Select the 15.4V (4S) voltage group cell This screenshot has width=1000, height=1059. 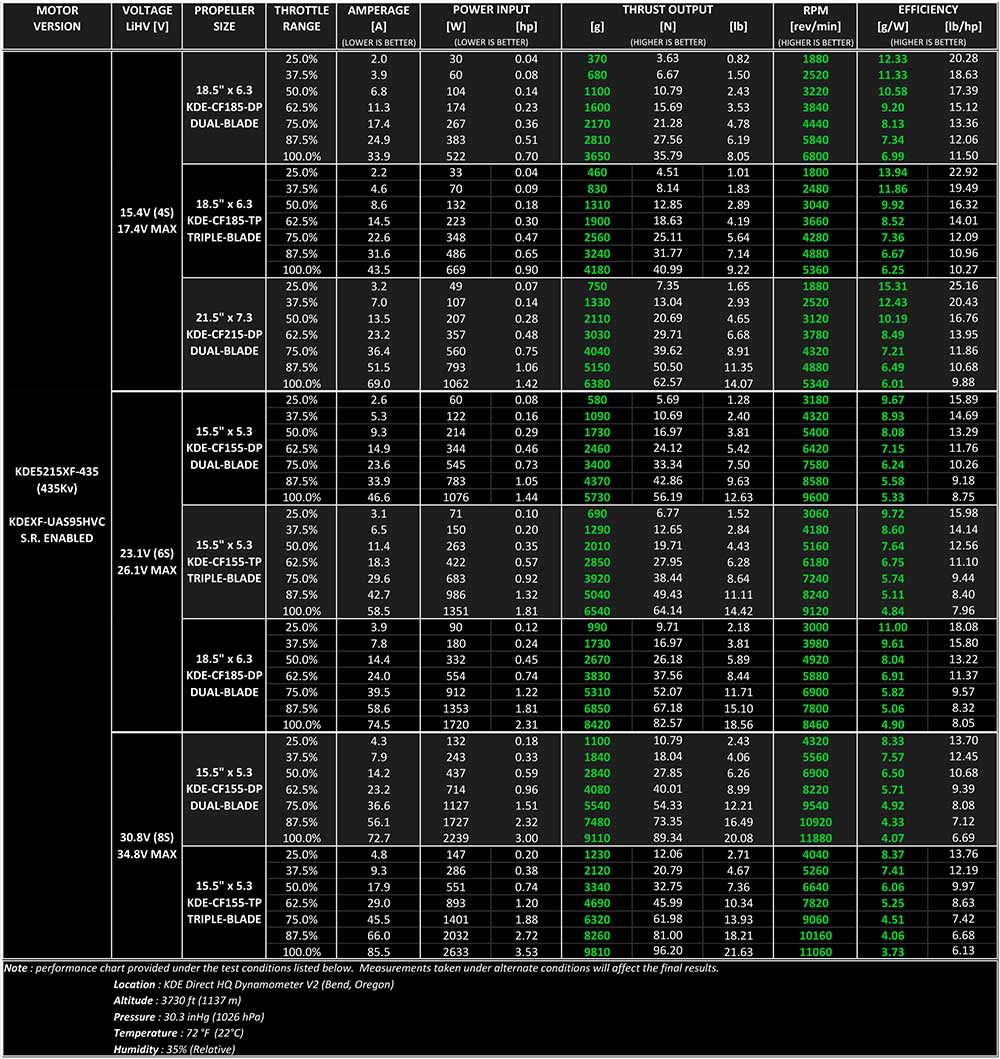(x=146, y=221)
